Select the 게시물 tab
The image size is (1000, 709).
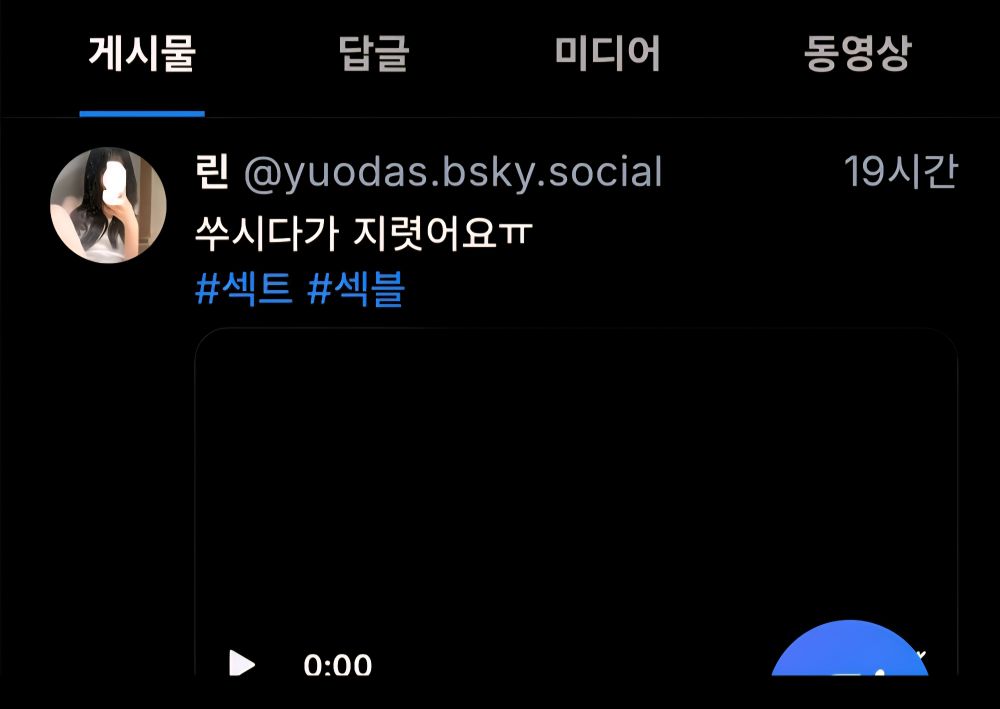pyautogui.click(x=142, y=53)
